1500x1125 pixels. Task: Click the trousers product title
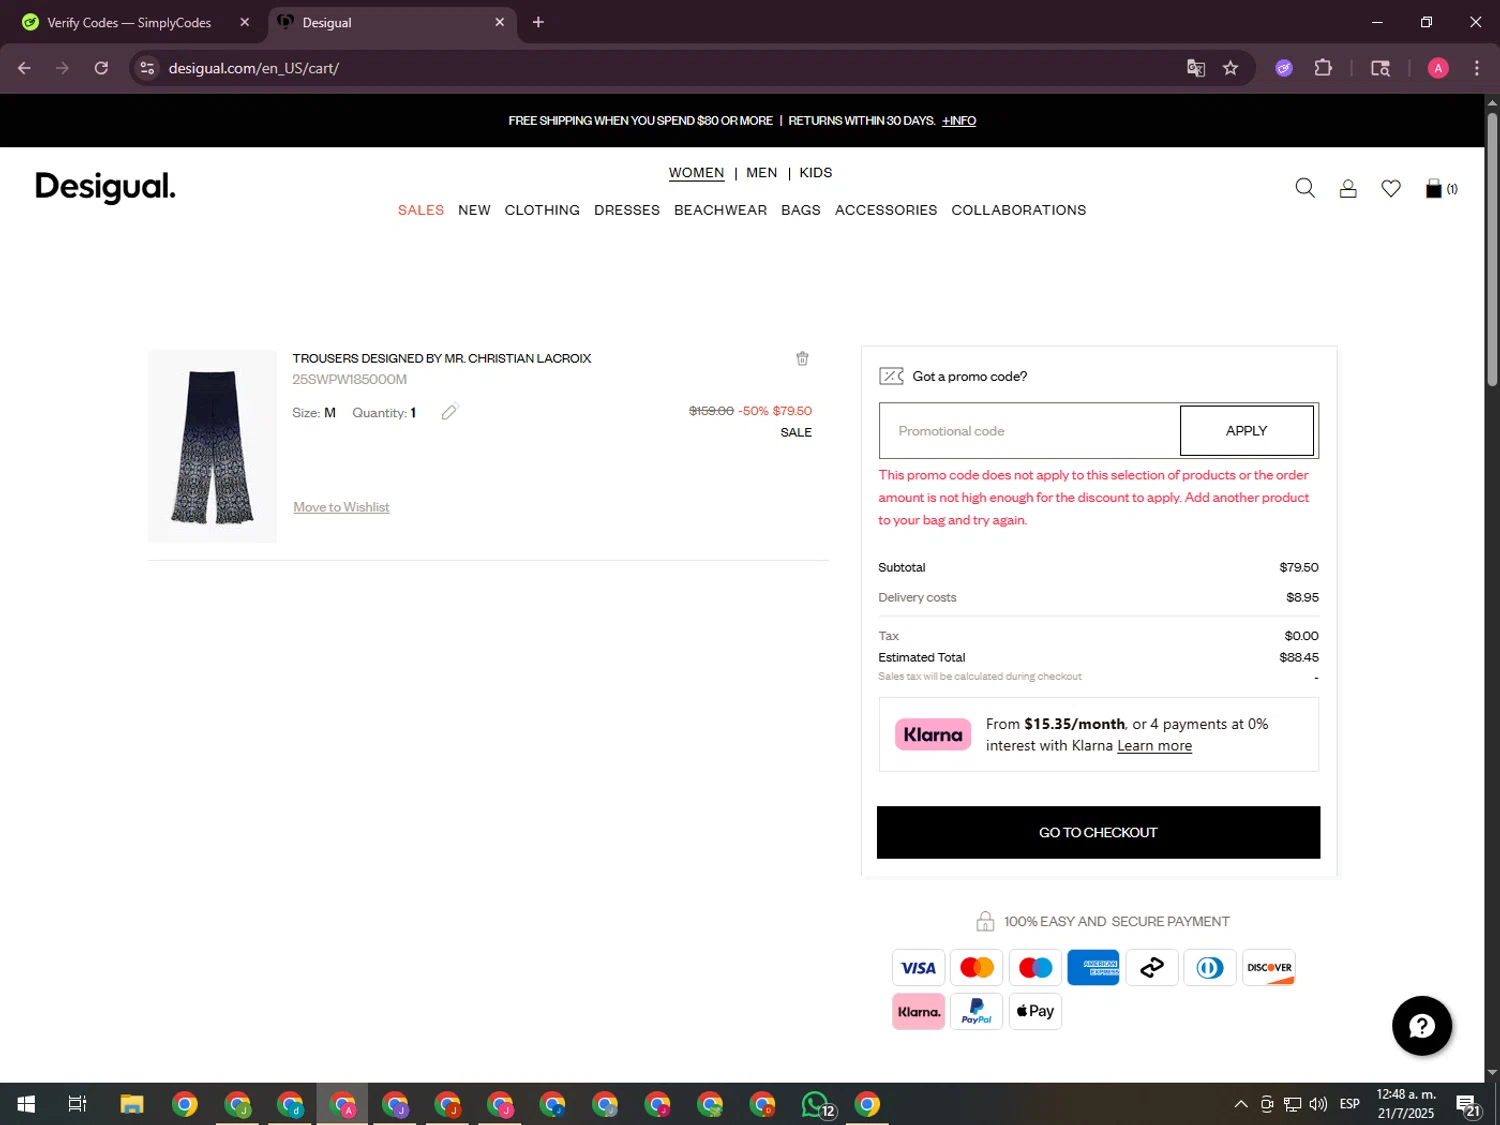point(441,358)
